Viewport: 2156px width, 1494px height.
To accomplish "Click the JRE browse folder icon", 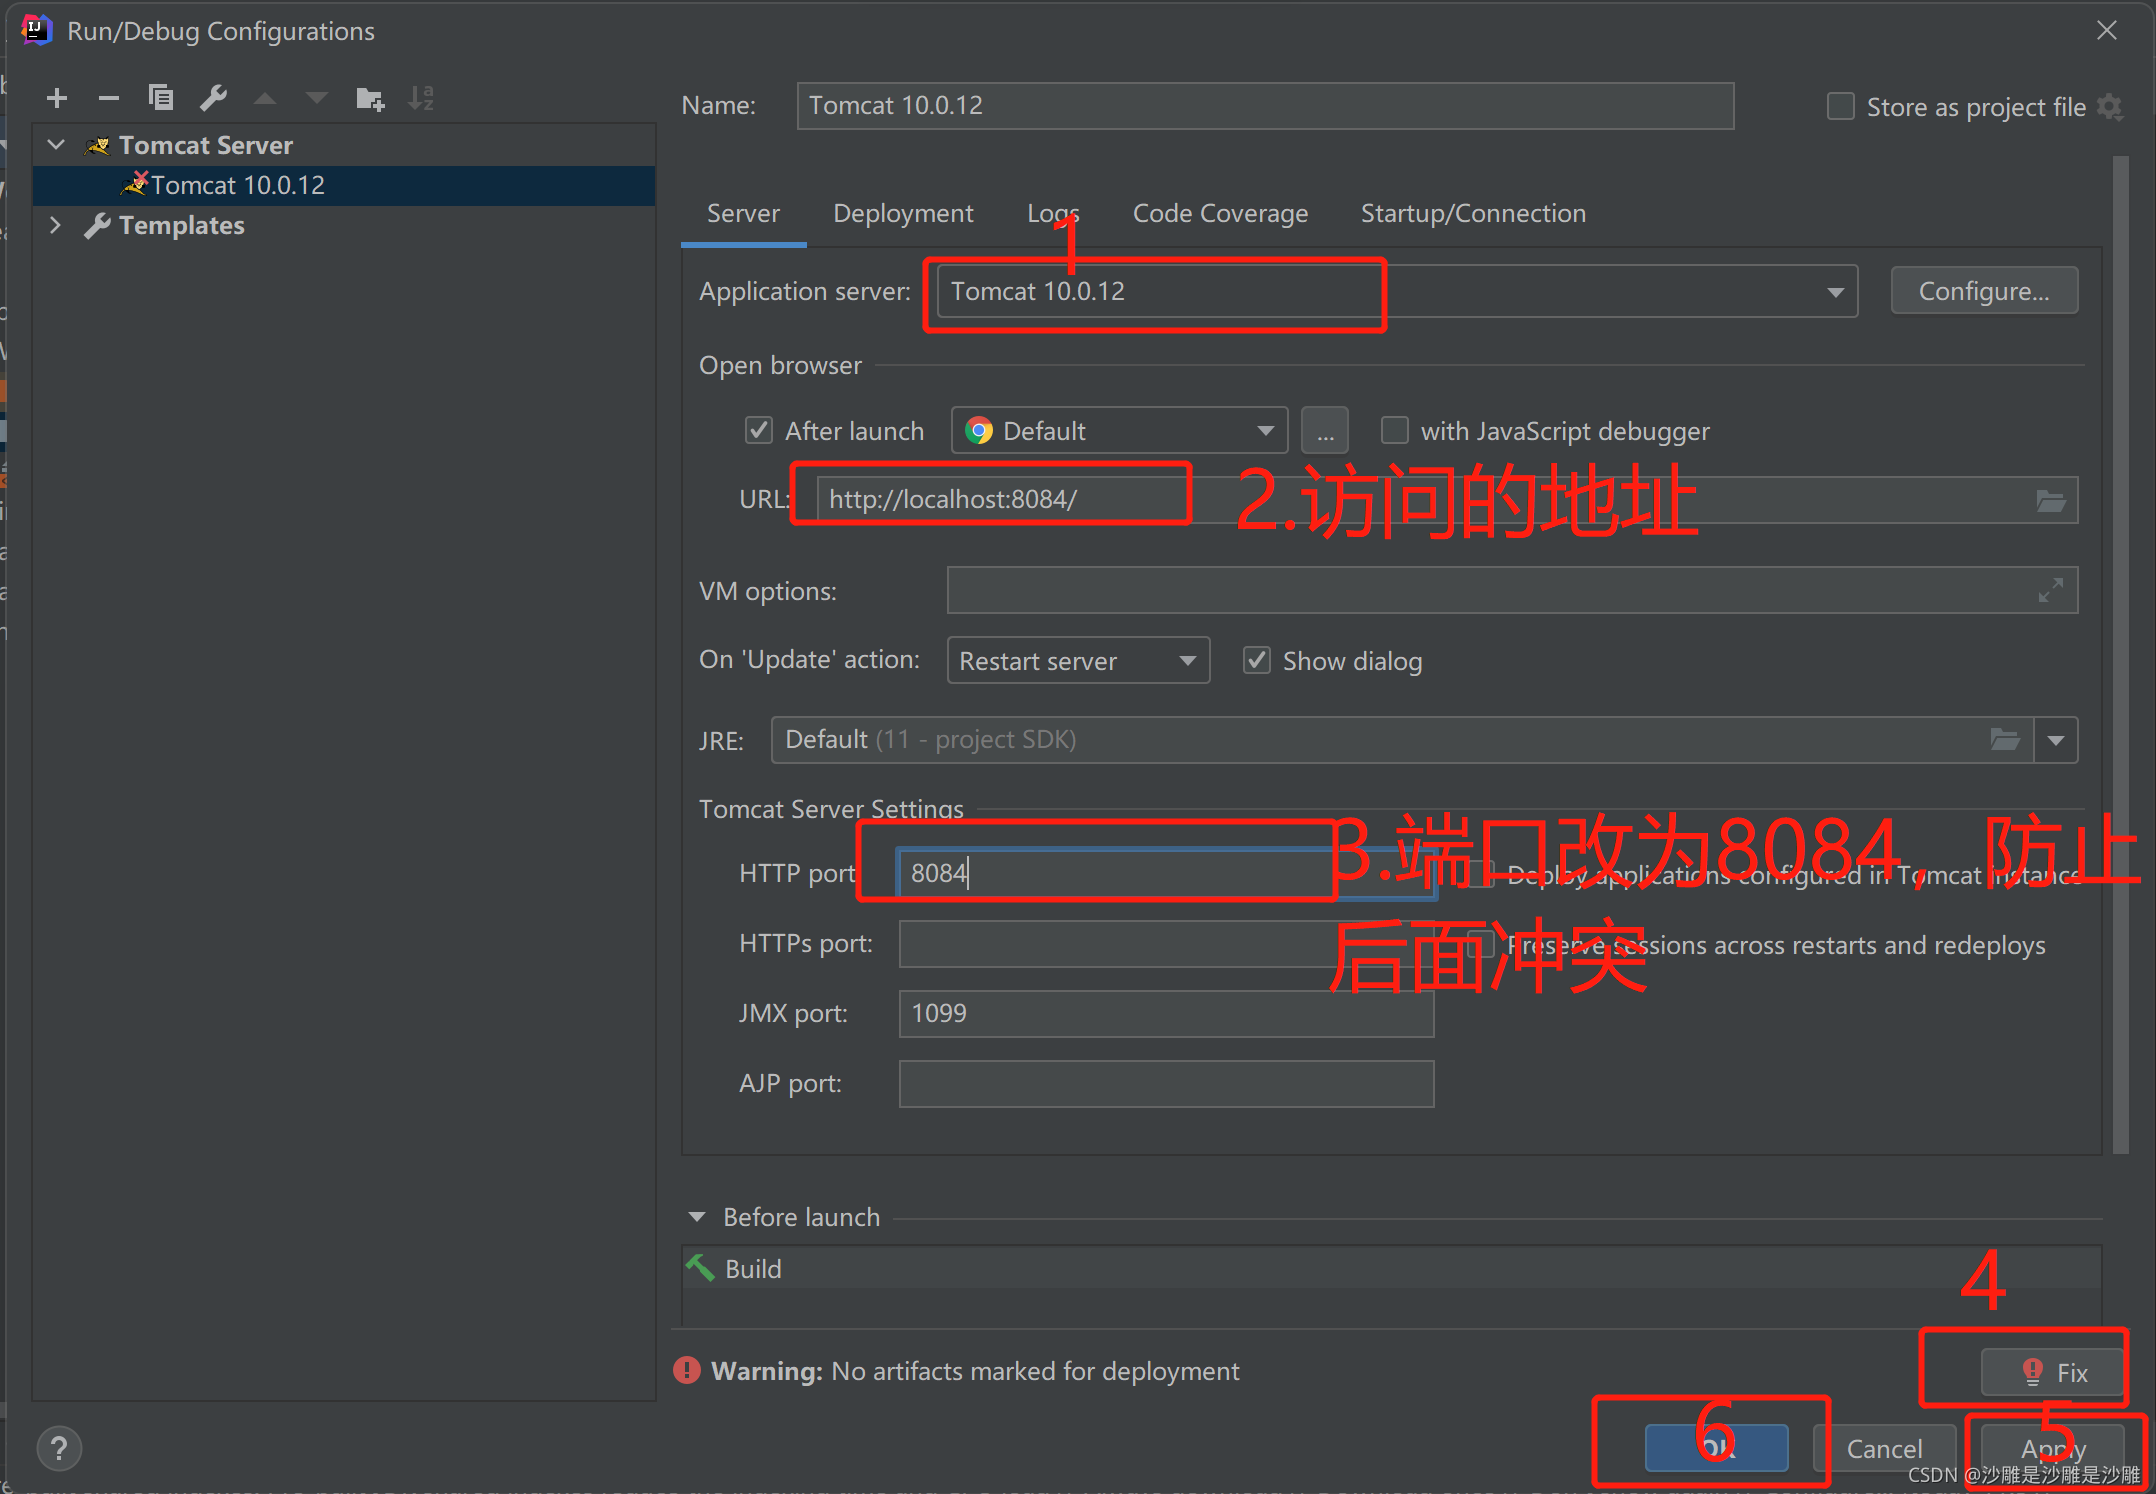I will [2004, 740].
